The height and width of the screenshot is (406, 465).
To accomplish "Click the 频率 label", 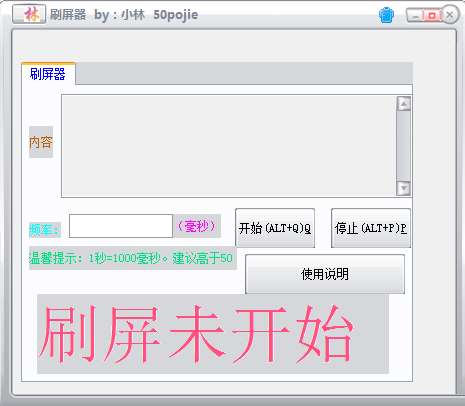I will click(x=45, y=230).
